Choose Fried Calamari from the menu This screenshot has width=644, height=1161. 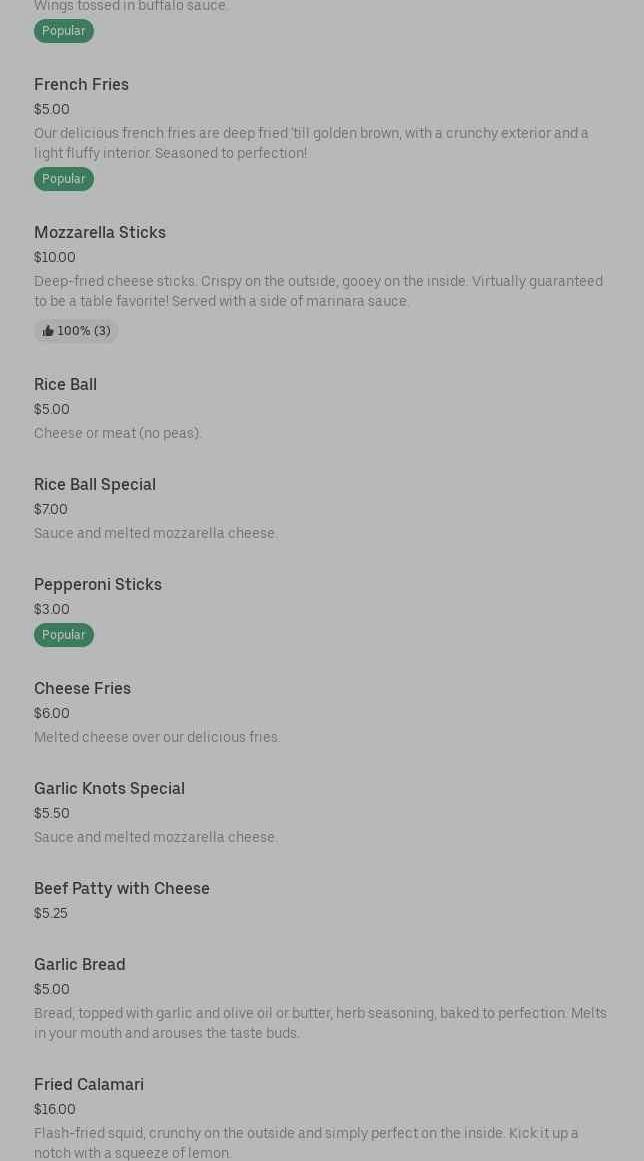(89, 1085)
